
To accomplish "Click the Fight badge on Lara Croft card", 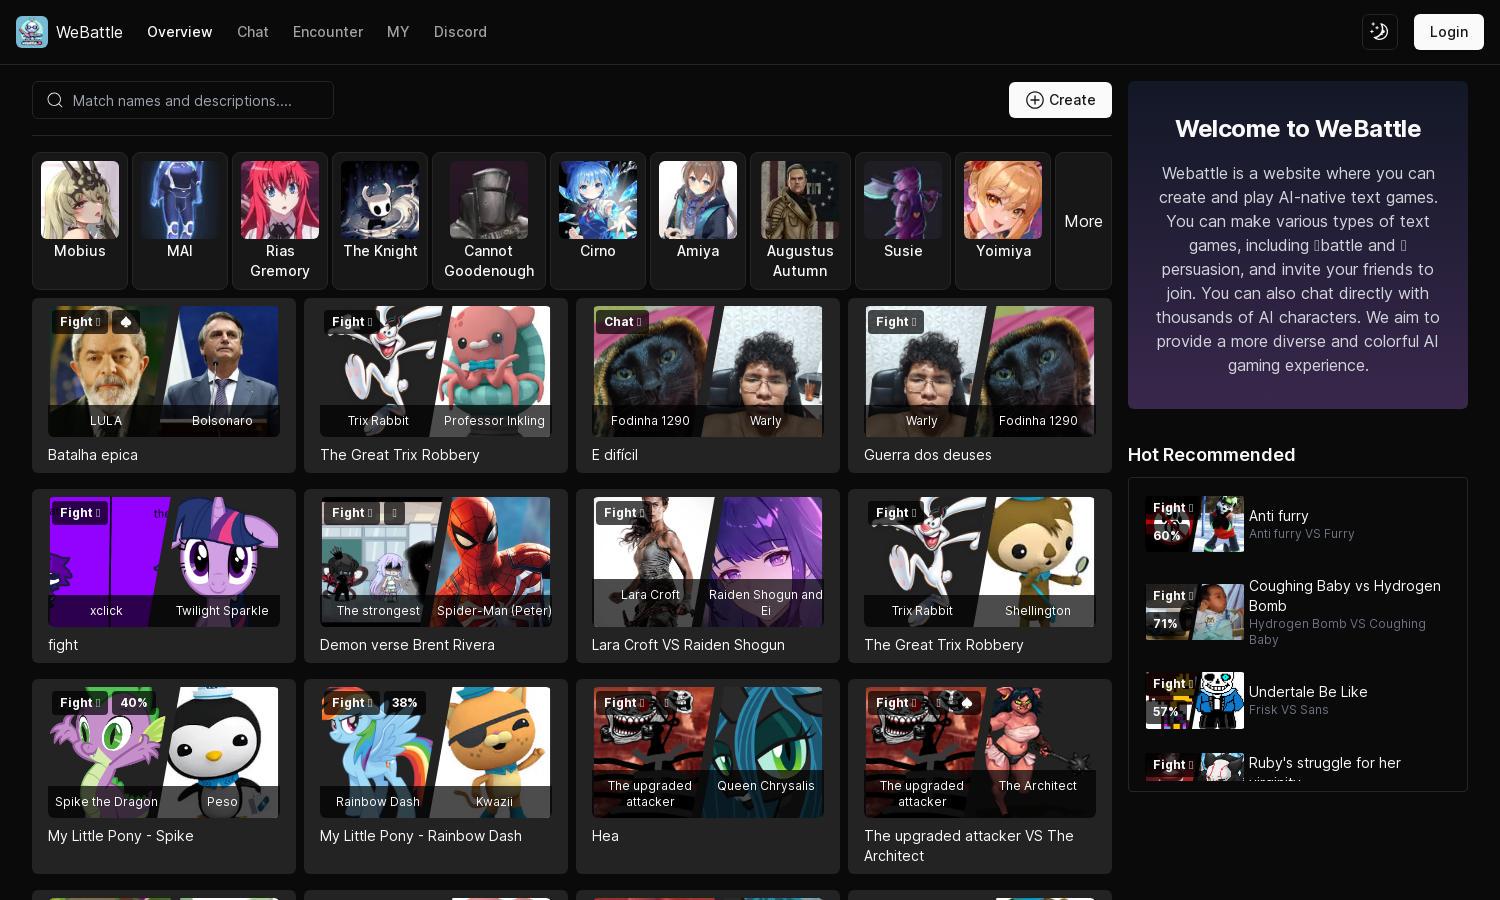I will [624, 513].
